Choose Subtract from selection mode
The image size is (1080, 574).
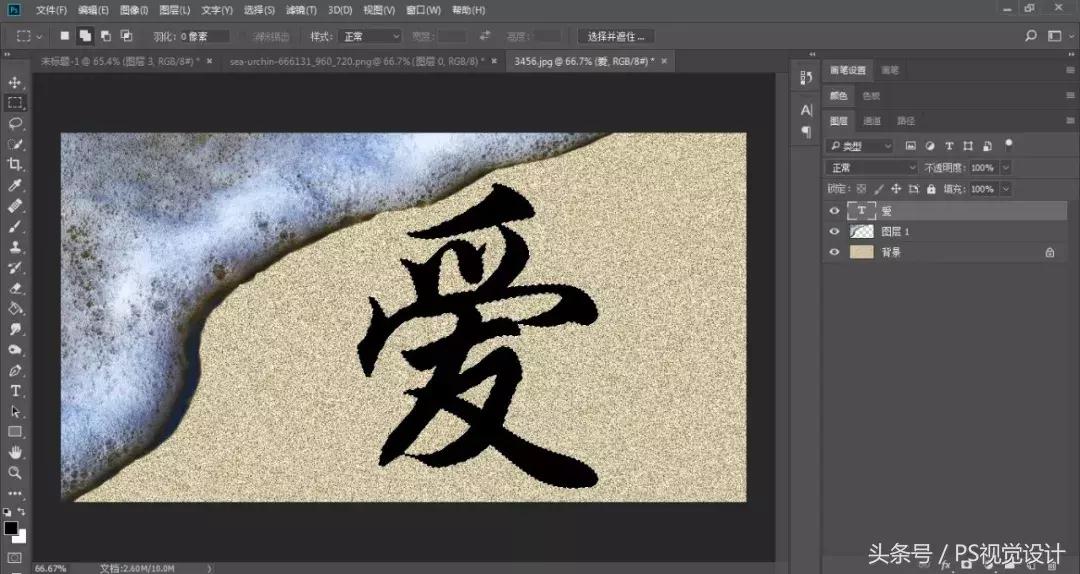105,36
